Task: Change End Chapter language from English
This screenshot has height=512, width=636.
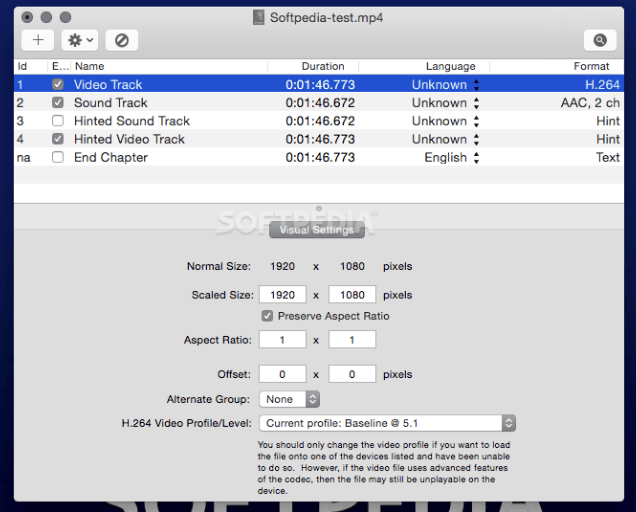Action: (x=476, y=157)
